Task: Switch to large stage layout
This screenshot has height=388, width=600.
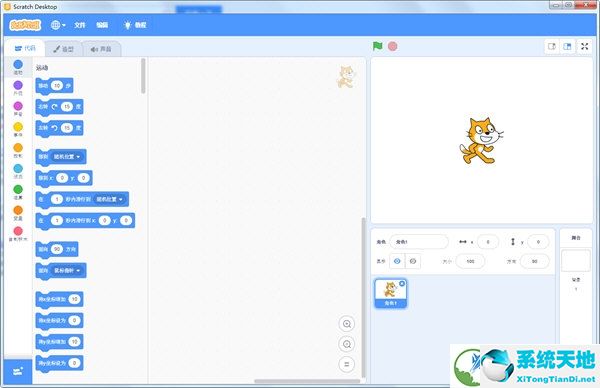Action: (x=567, y=46)
